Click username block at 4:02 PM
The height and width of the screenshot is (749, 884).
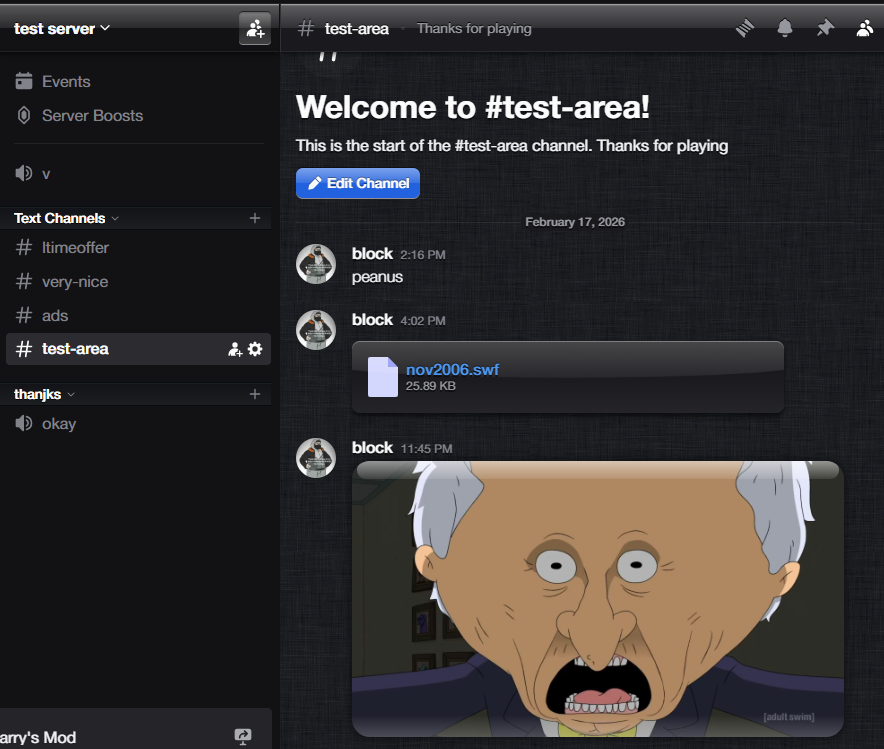click(372, 320)
